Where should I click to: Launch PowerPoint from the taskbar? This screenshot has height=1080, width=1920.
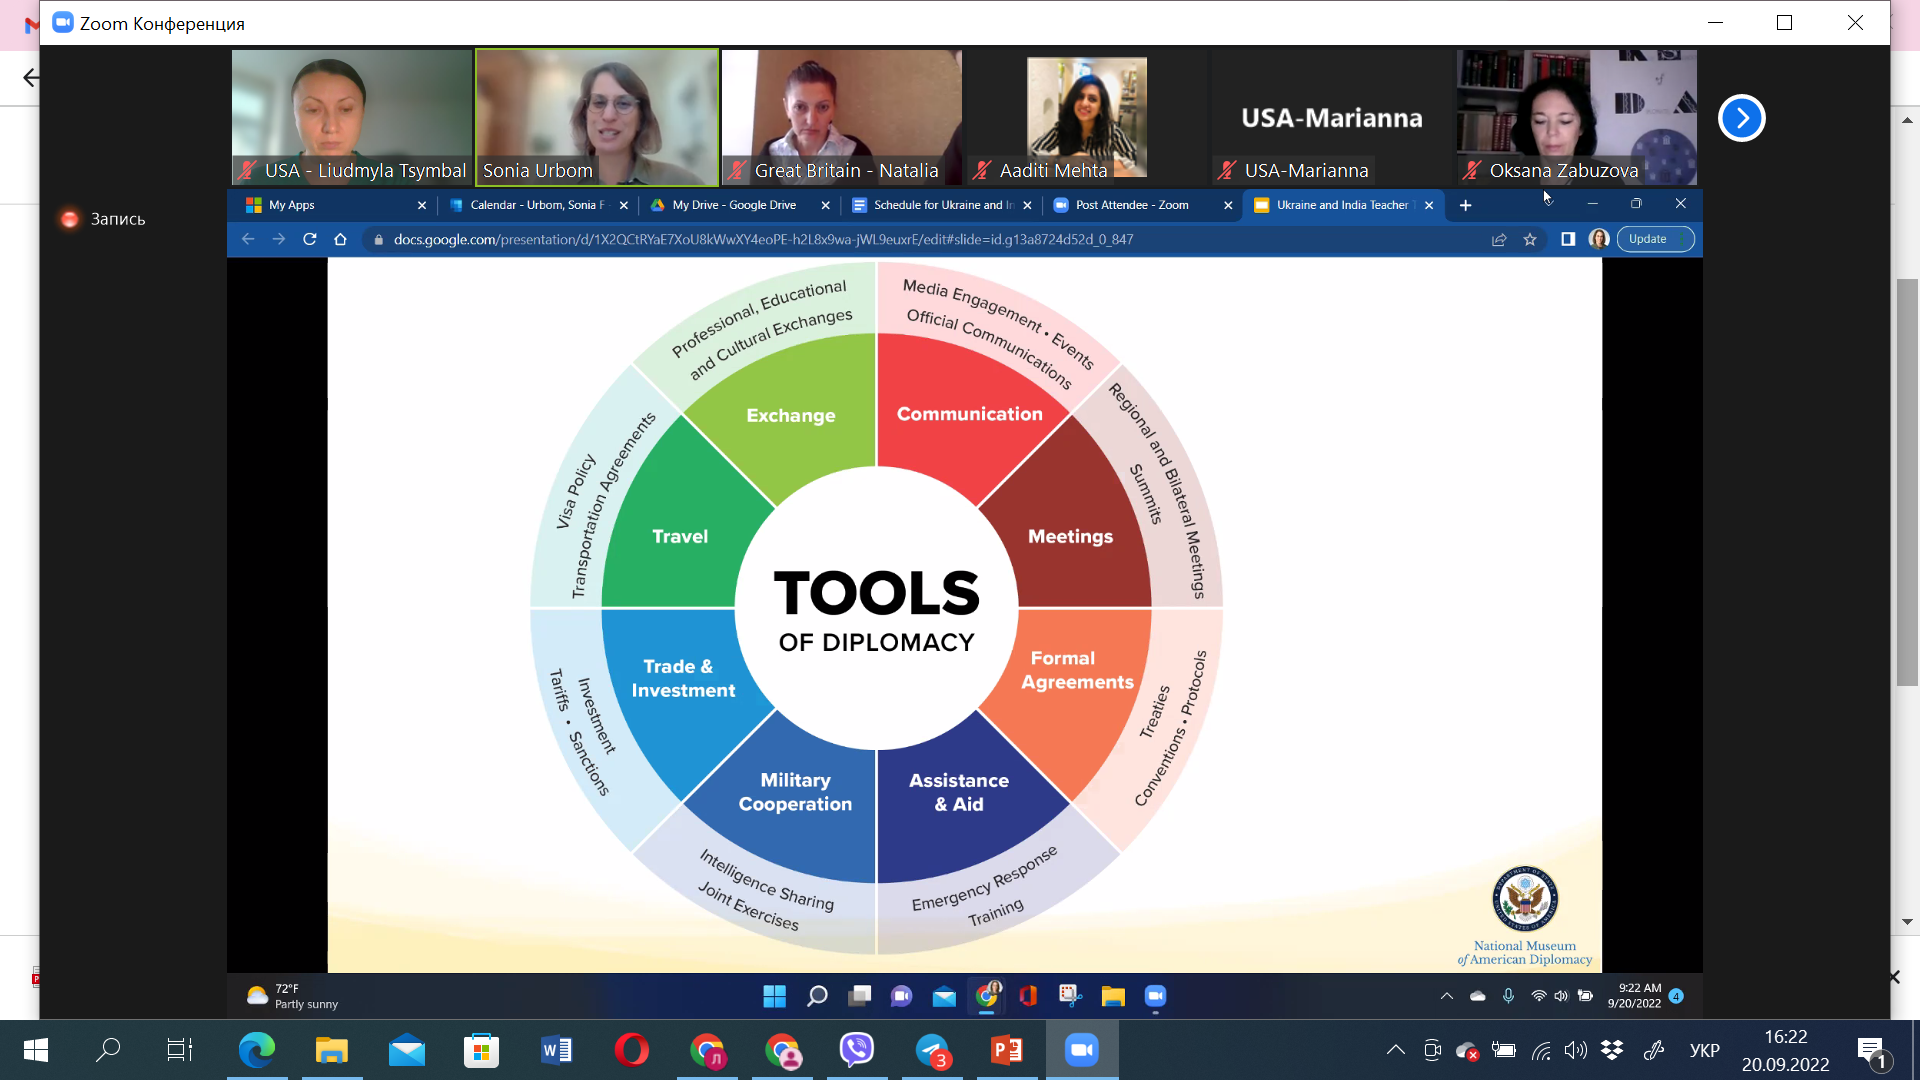pos(1007,1050)
